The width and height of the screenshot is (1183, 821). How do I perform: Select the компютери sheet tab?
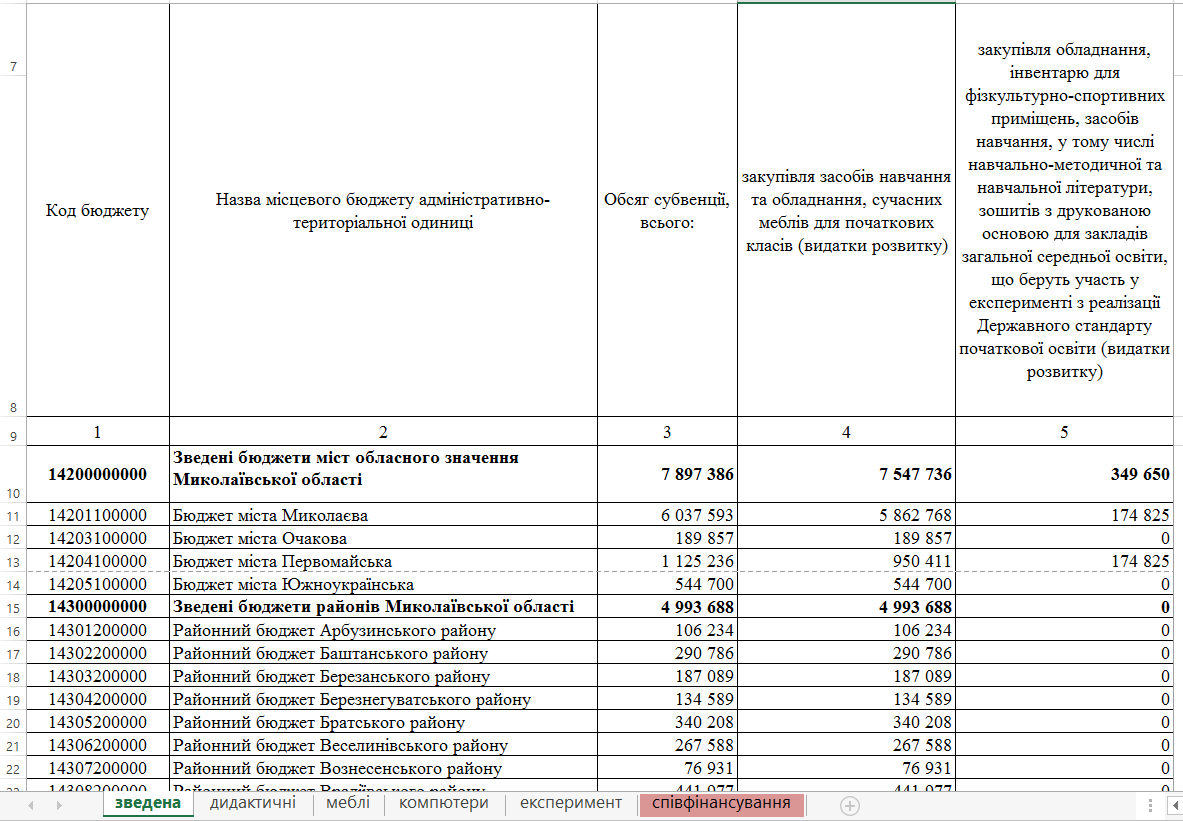pyautogui.click(x=444, y=803)
